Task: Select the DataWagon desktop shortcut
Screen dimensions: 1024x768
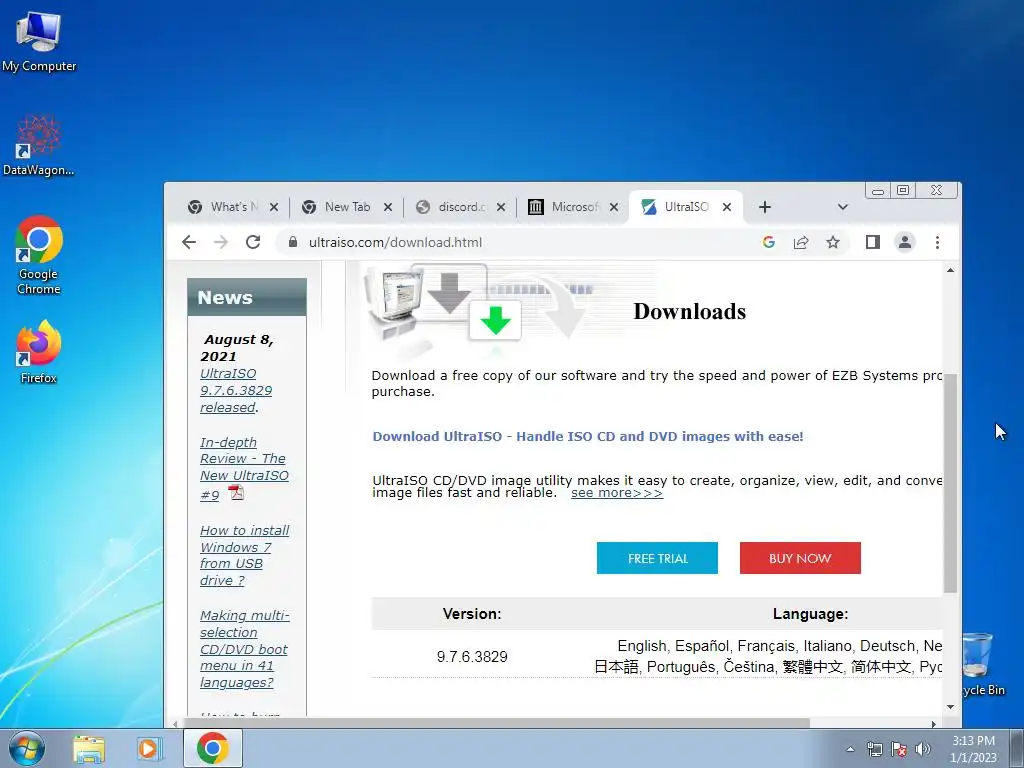Action: point(39,145)
